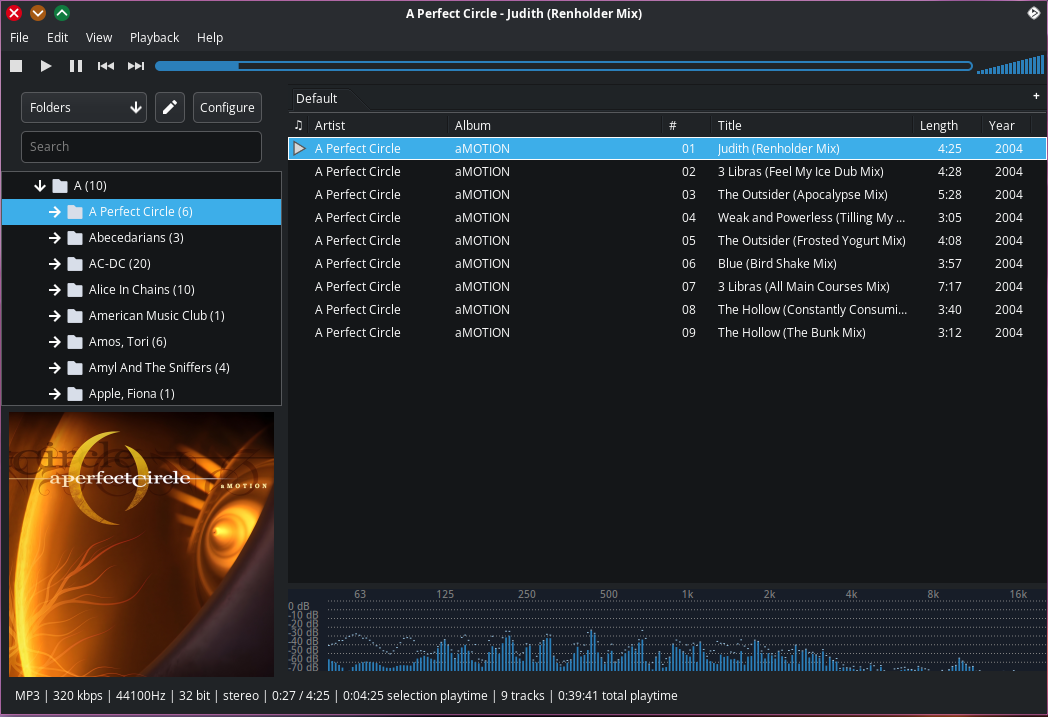The image size is (1048, 717).
Task: Click the Configure button
Action: tap(227, 107)
